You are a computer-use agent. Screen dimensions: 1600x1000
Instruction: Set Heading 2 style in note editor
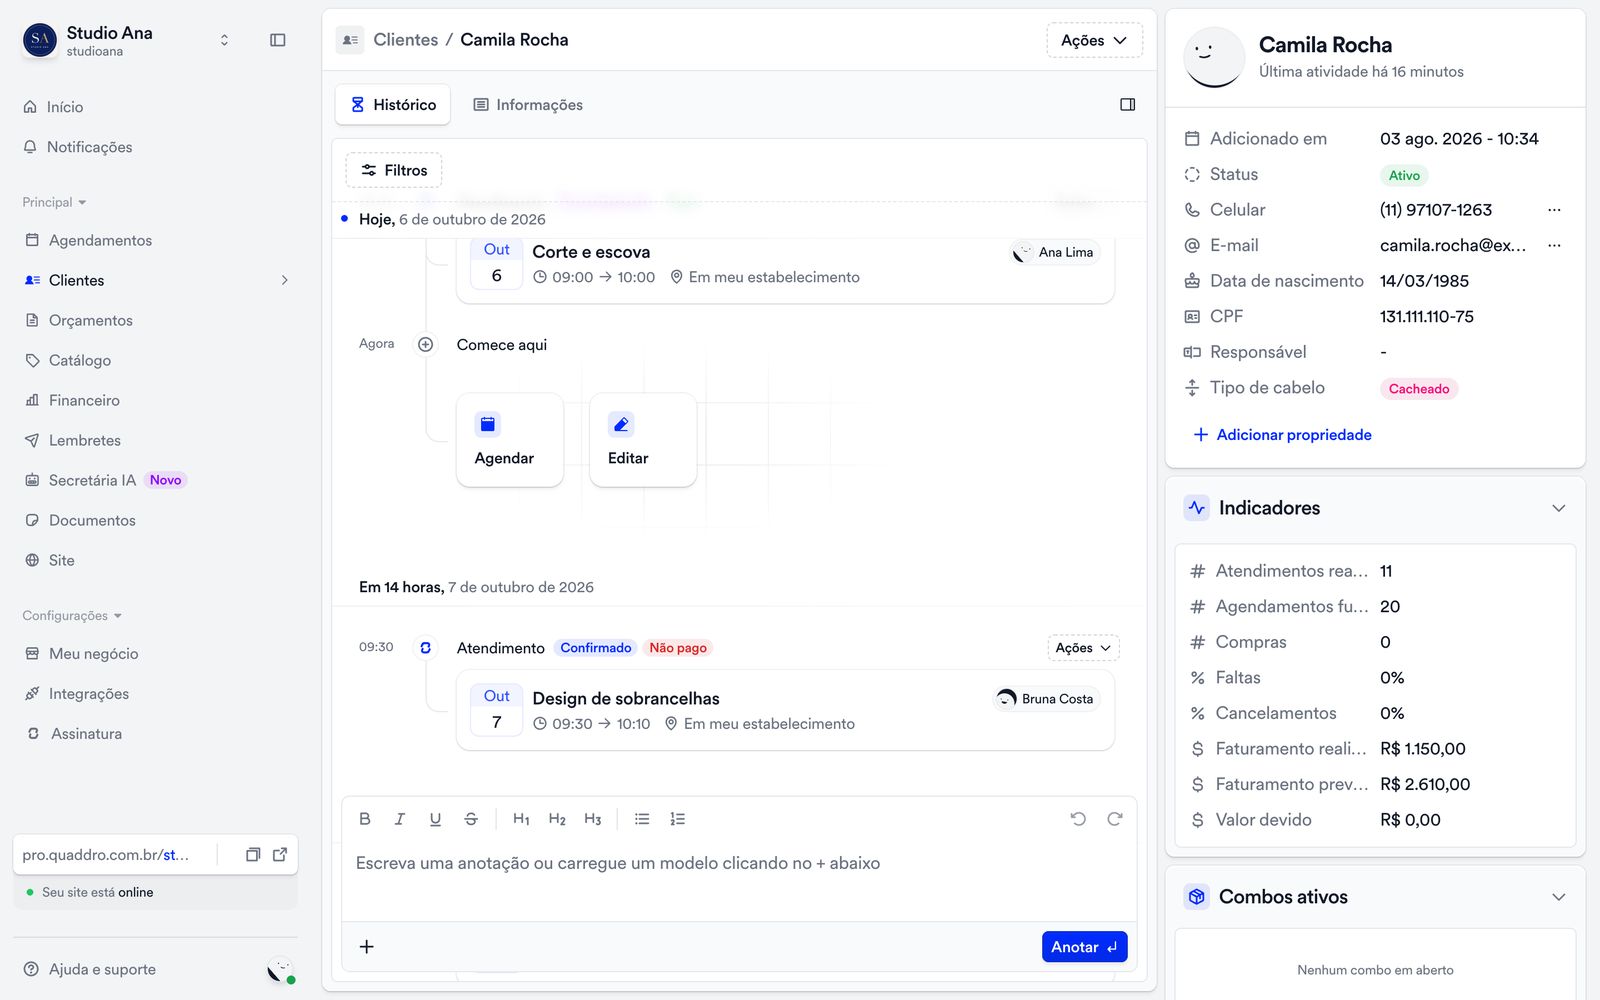(557, 819)
